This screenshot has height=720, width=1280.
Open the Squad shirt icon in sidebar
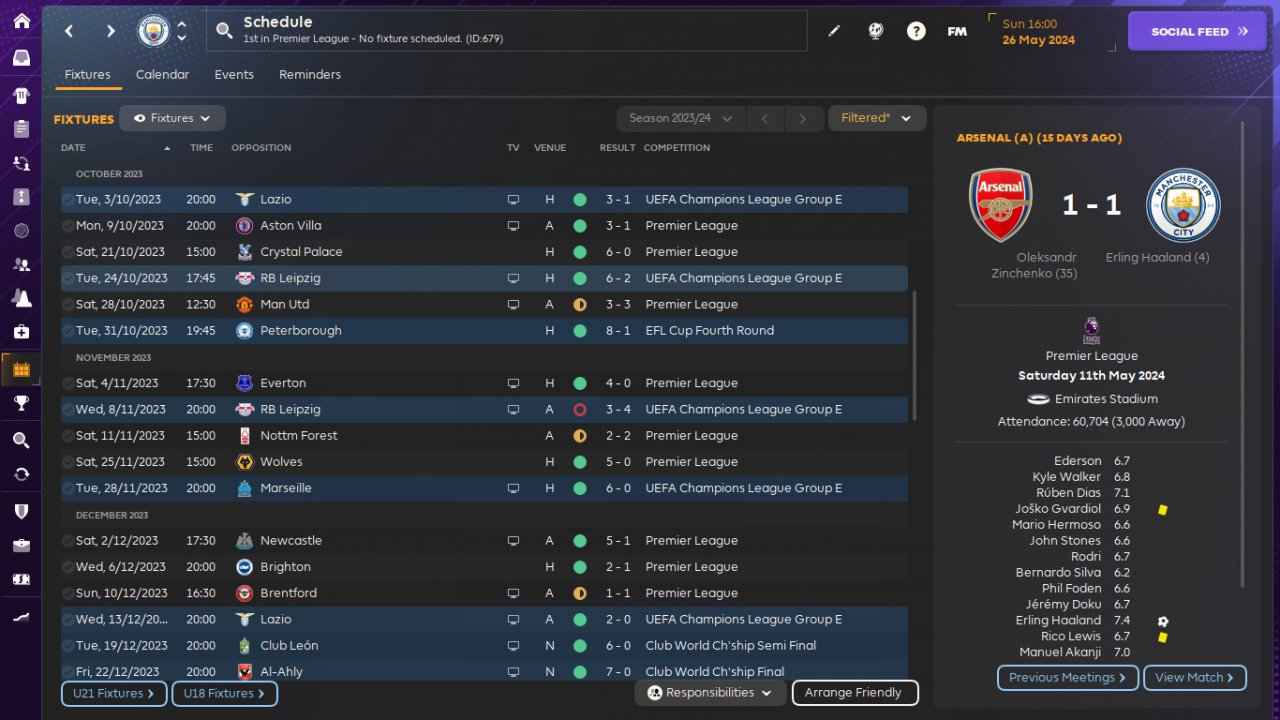click(x=21, y=96)
